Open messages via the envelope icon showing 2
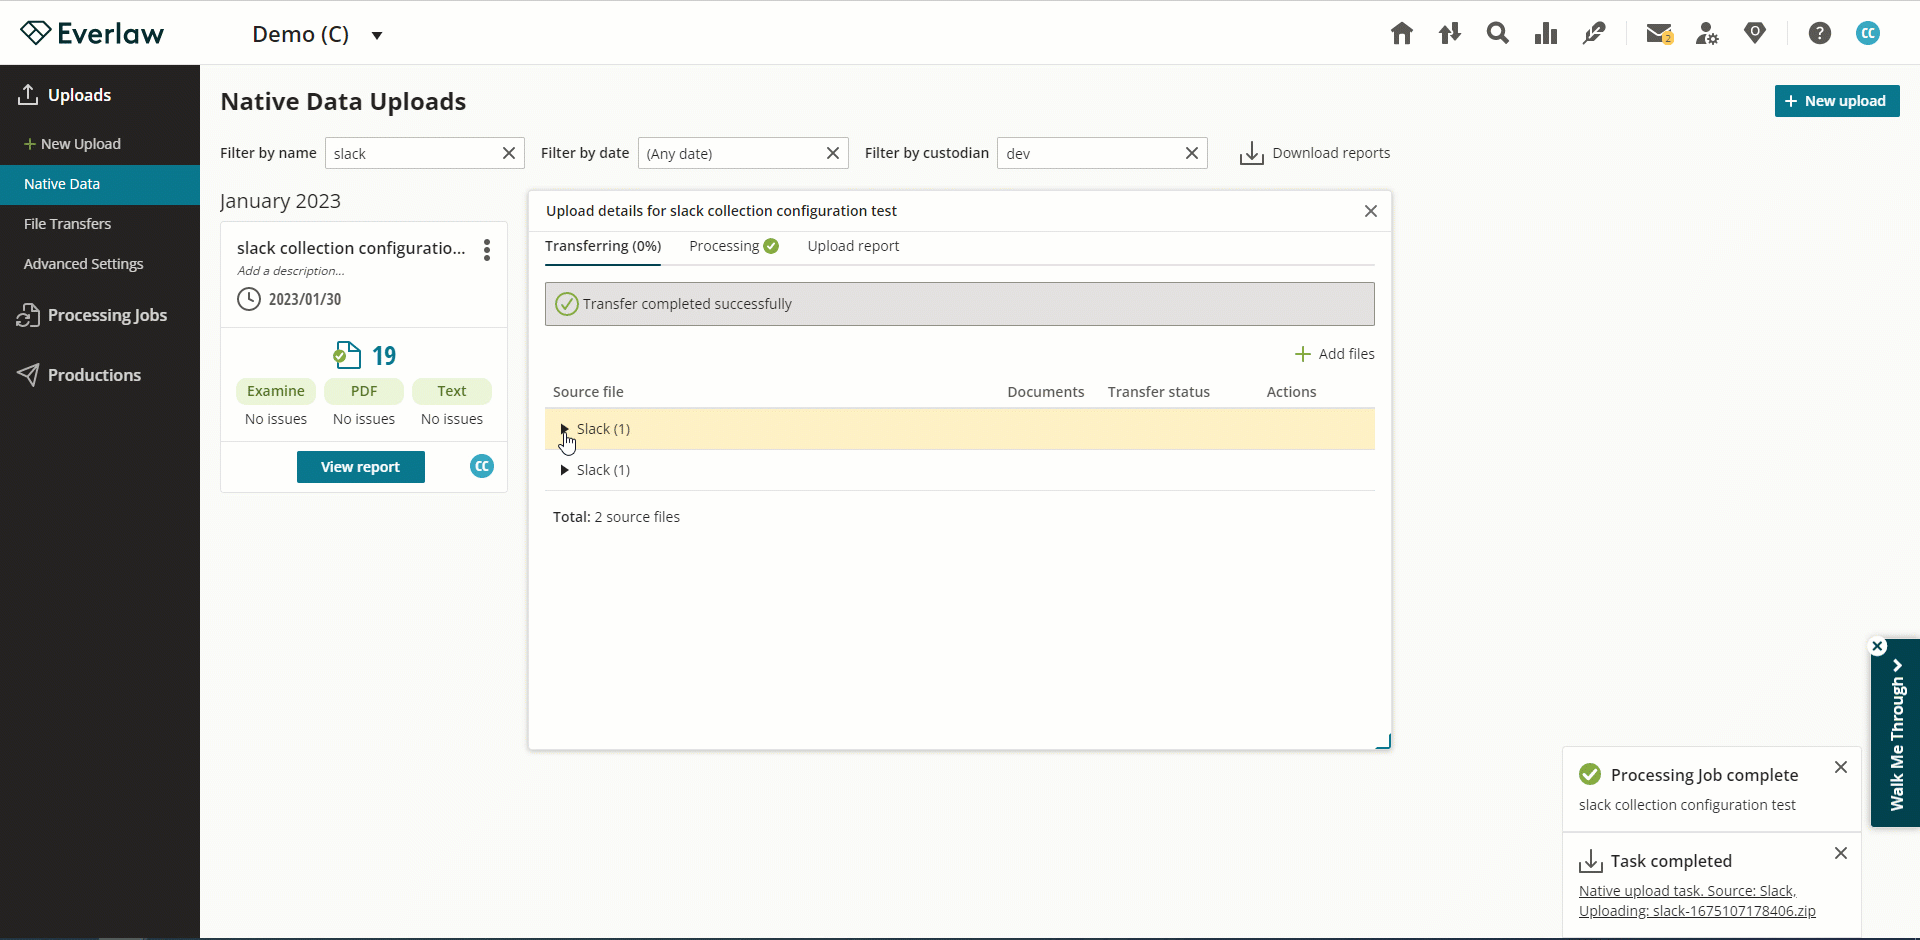 coord(1659,33)
